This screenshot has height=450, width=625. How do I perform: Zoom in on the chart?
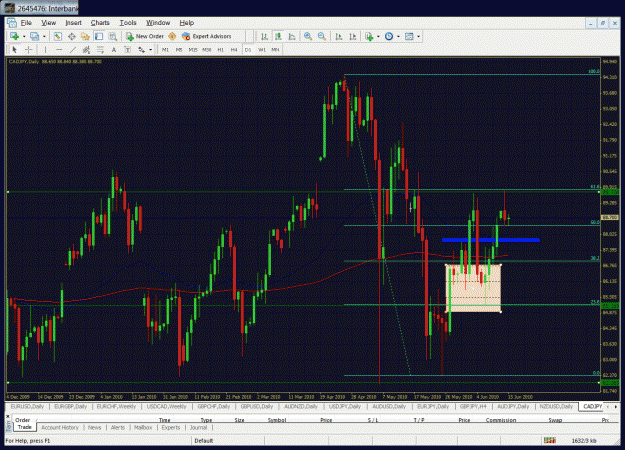[x=308, y=36]
